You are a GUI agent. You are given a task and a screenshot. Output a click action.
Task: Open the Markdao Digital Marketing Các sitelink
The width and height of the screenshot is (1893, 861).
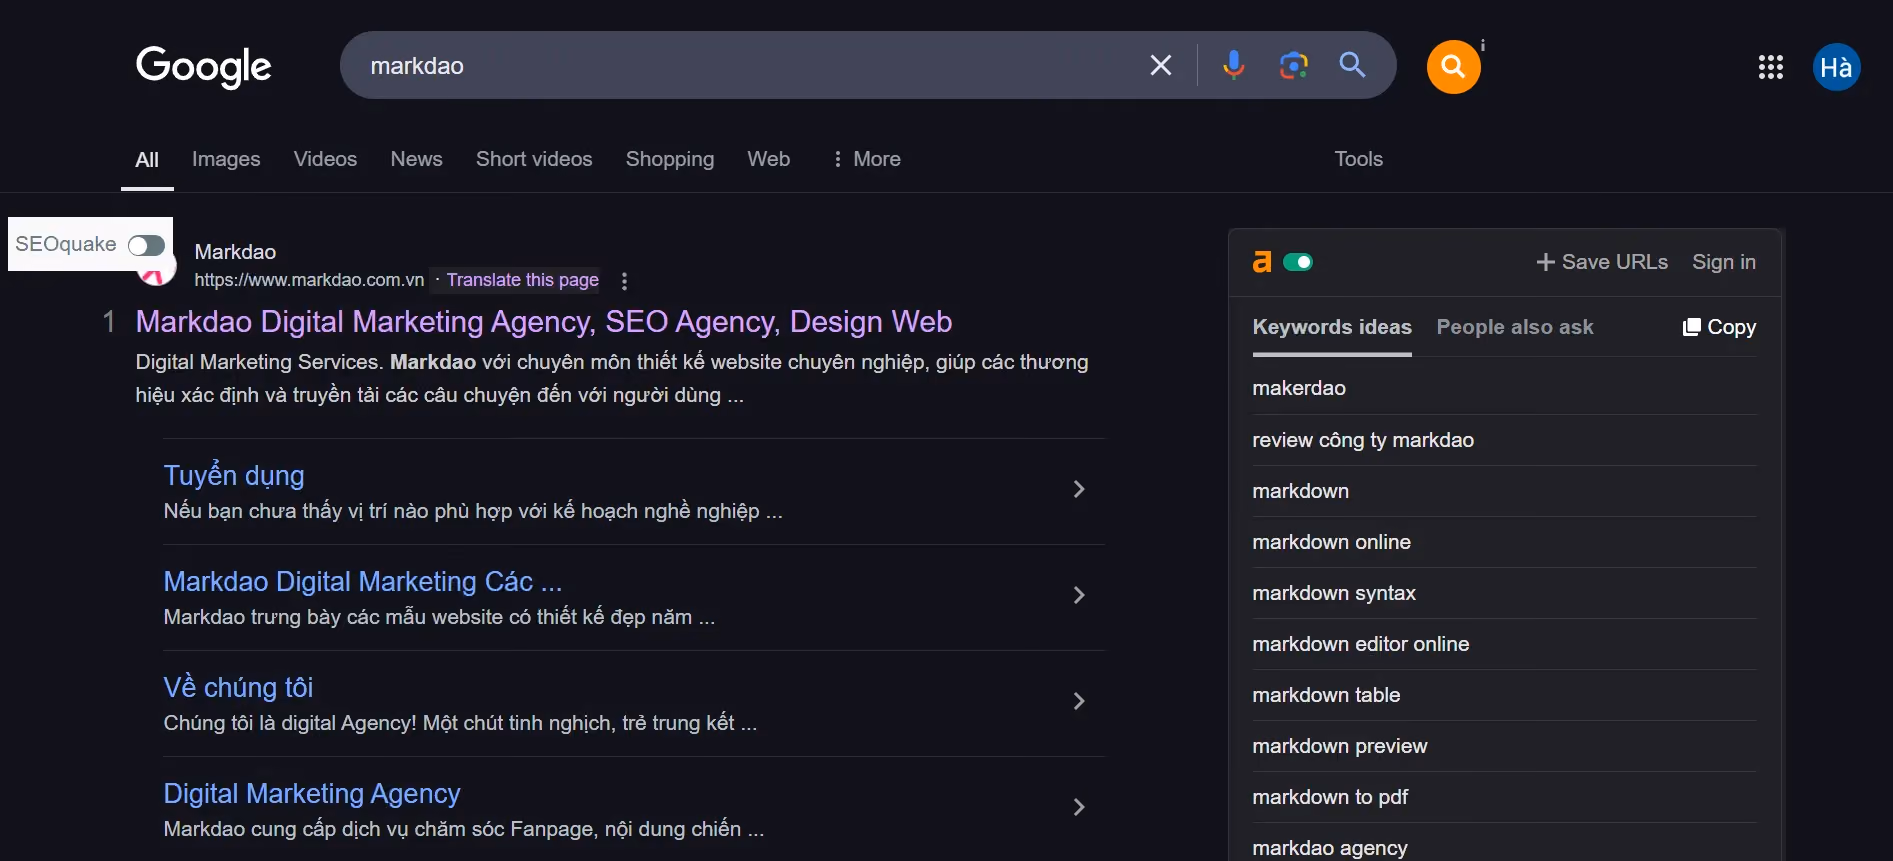[x=363, y=581]
